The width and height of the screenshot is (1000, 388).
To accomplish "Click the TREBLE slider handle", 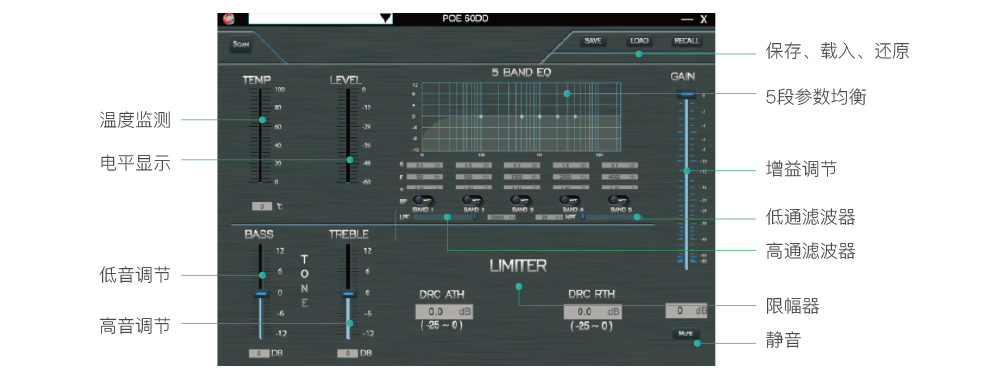I will click(x=348, y=294).
